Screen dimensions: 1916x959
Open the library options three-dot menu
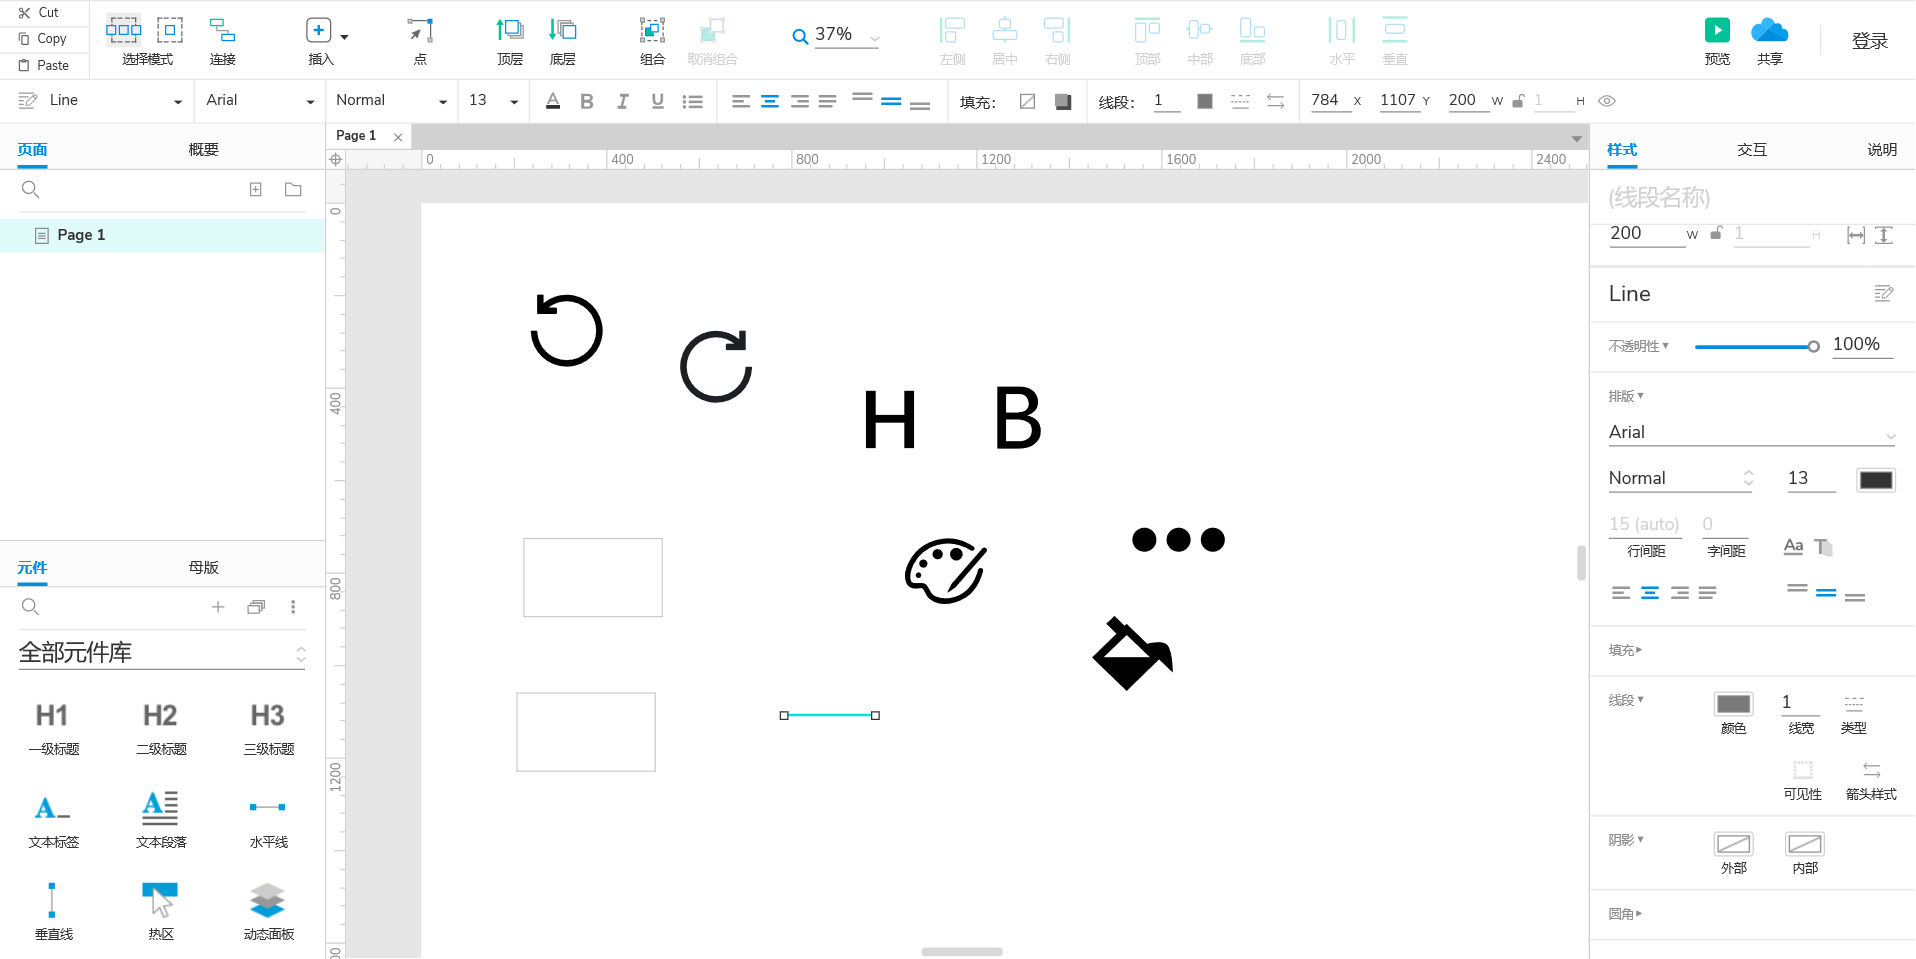point(293,607)
